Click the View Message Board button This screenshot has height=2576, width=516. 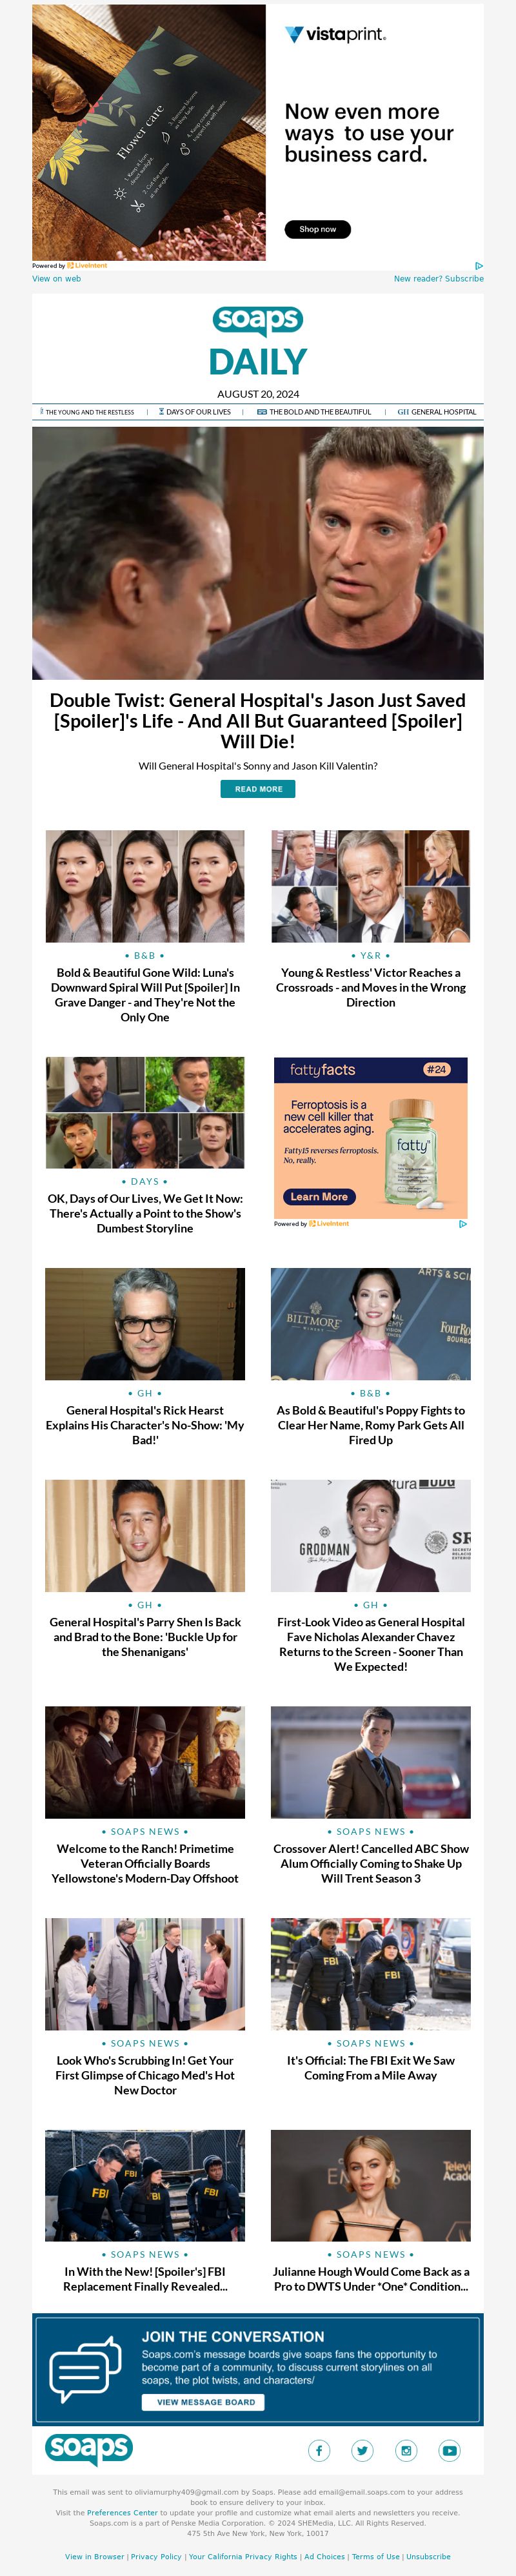point(205,2402)
